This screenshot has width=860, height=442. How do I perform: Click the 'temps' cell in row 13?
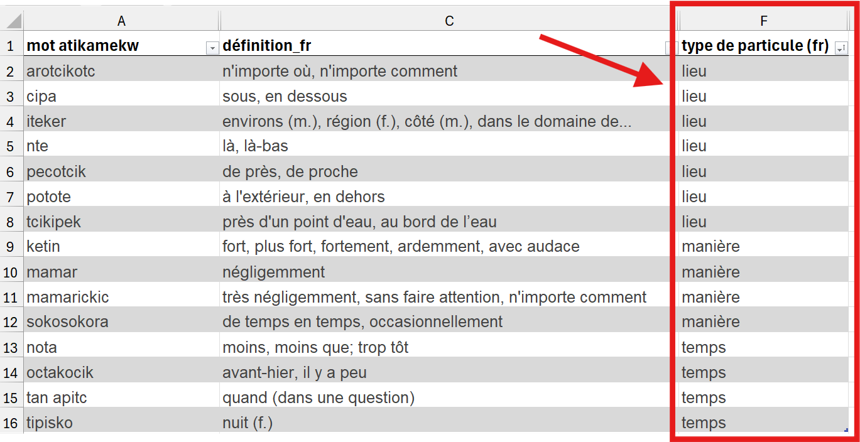(x=763, y=347)
